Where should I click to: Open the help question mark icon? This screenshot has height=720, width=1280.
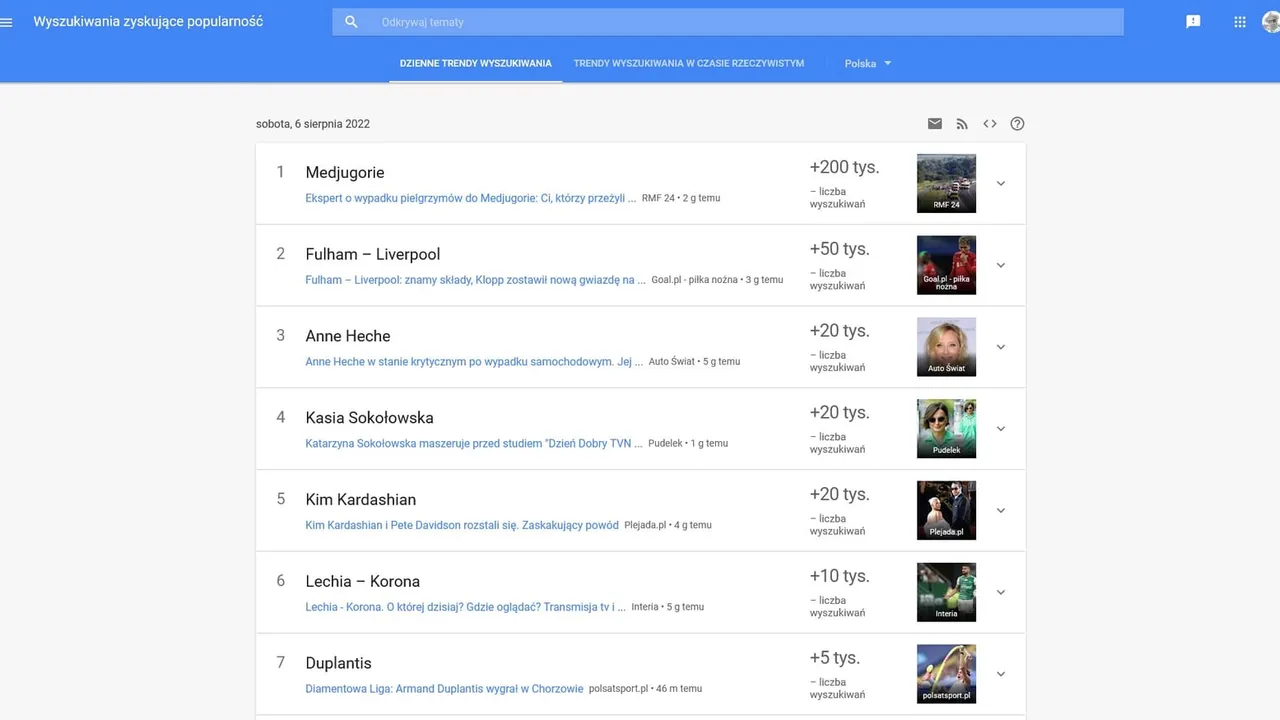point(1017,124)
